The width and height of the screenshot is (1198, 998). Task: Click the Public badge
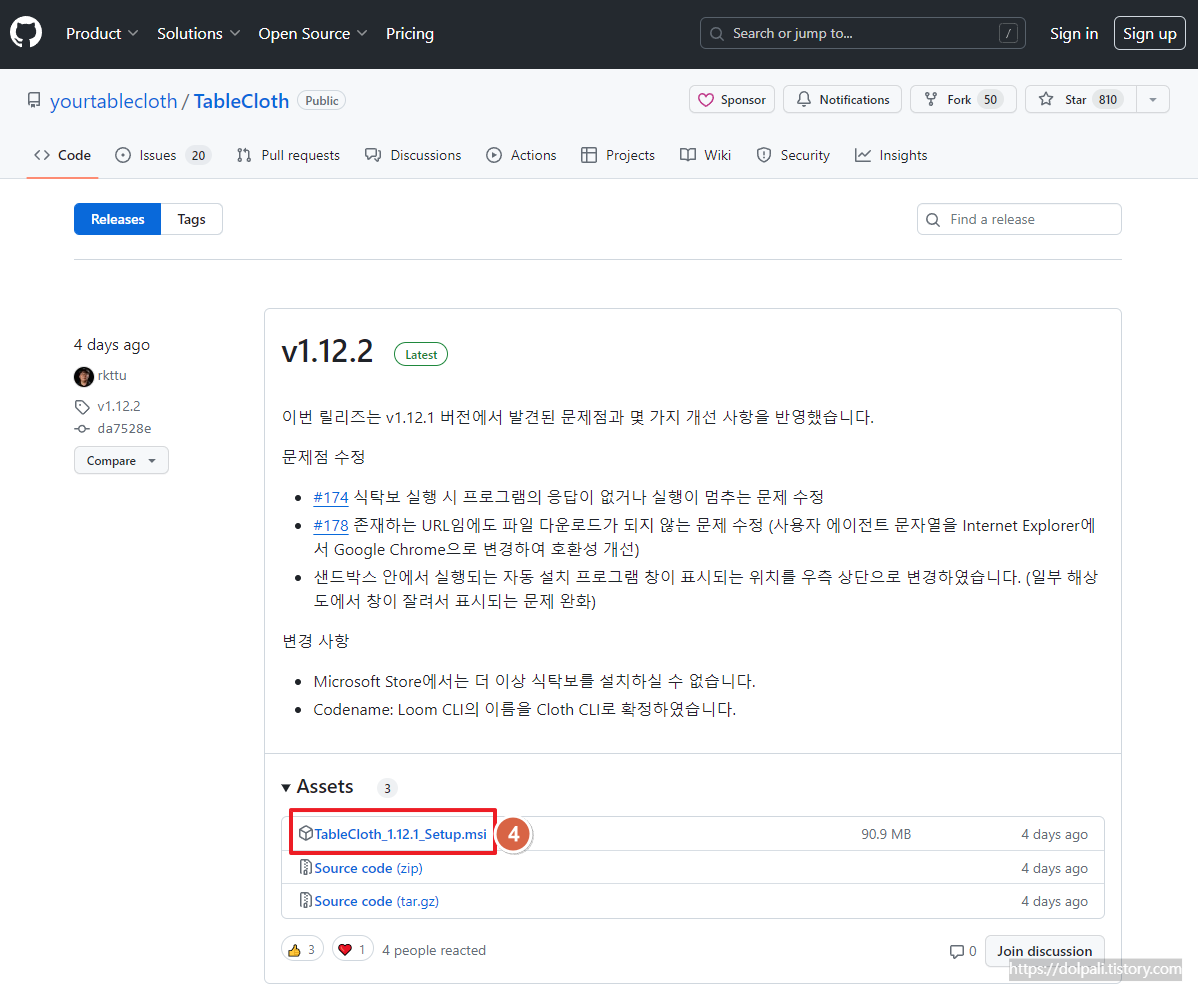322,101
